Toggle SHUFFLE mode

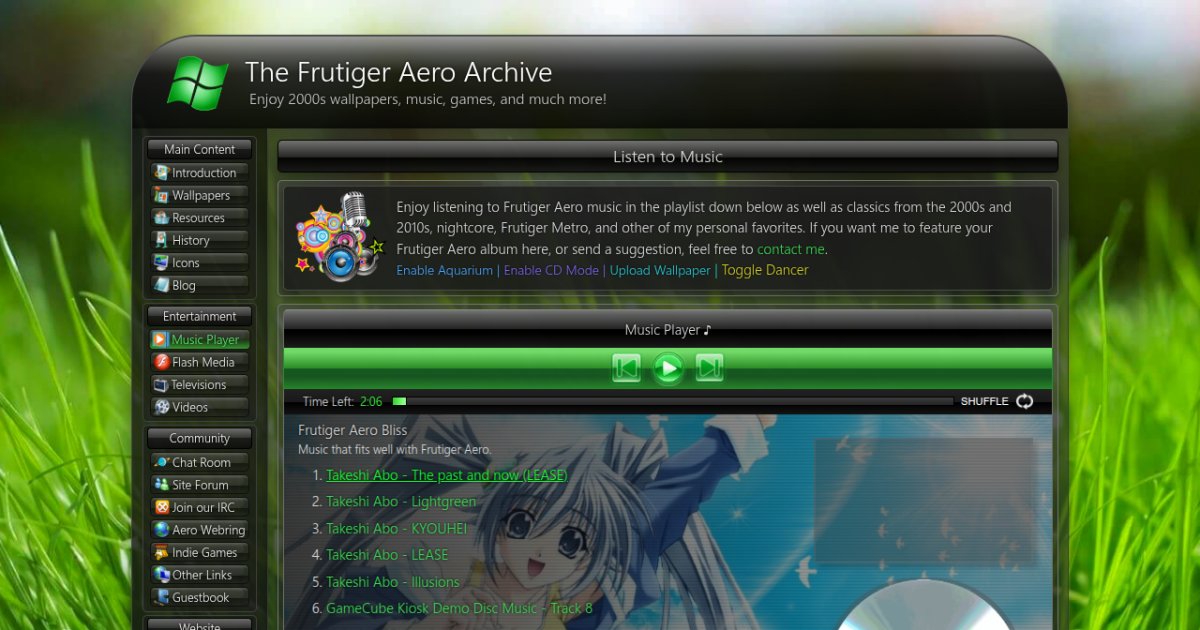click(984, 401)
